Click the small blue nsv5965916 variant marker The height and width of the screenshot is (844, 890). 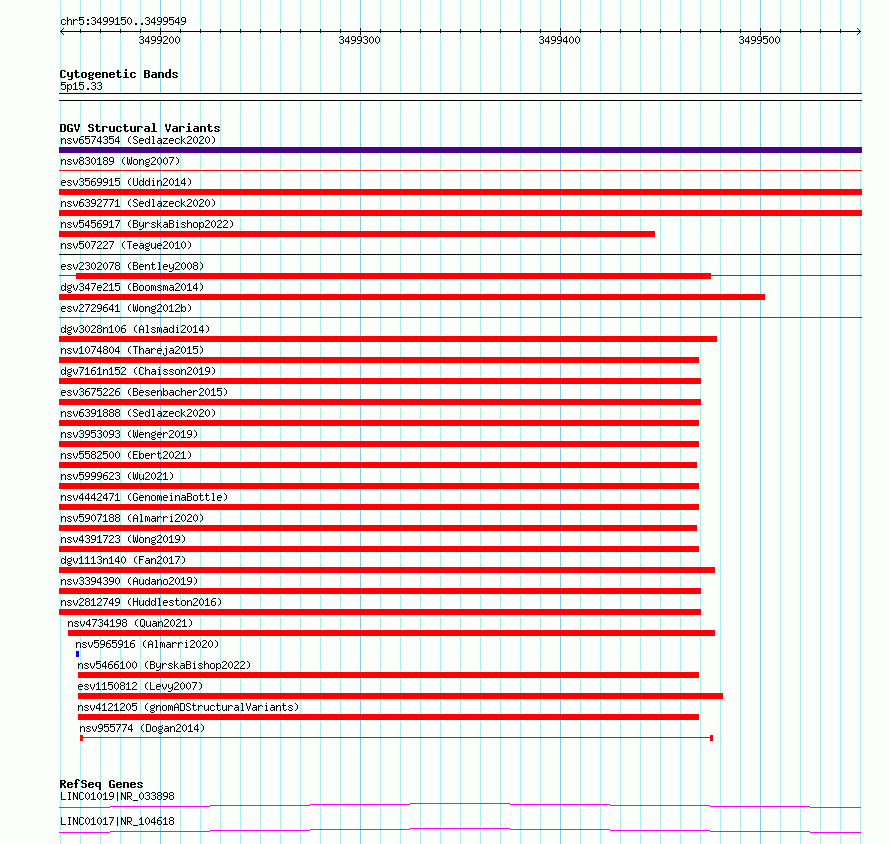tap(77, 654)
